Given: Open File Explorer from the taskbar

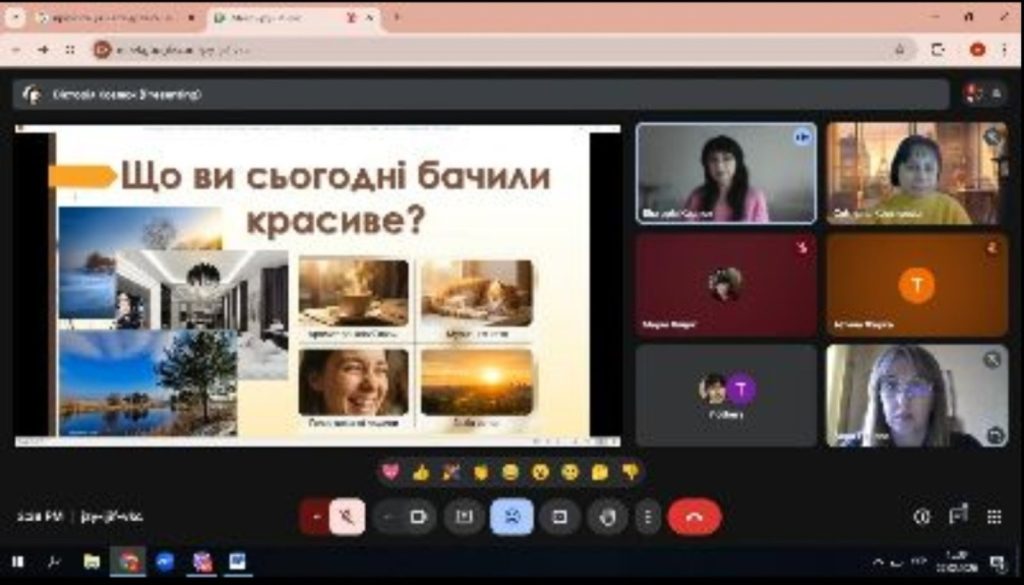Looking at the screenshot, I should point(91,561).
